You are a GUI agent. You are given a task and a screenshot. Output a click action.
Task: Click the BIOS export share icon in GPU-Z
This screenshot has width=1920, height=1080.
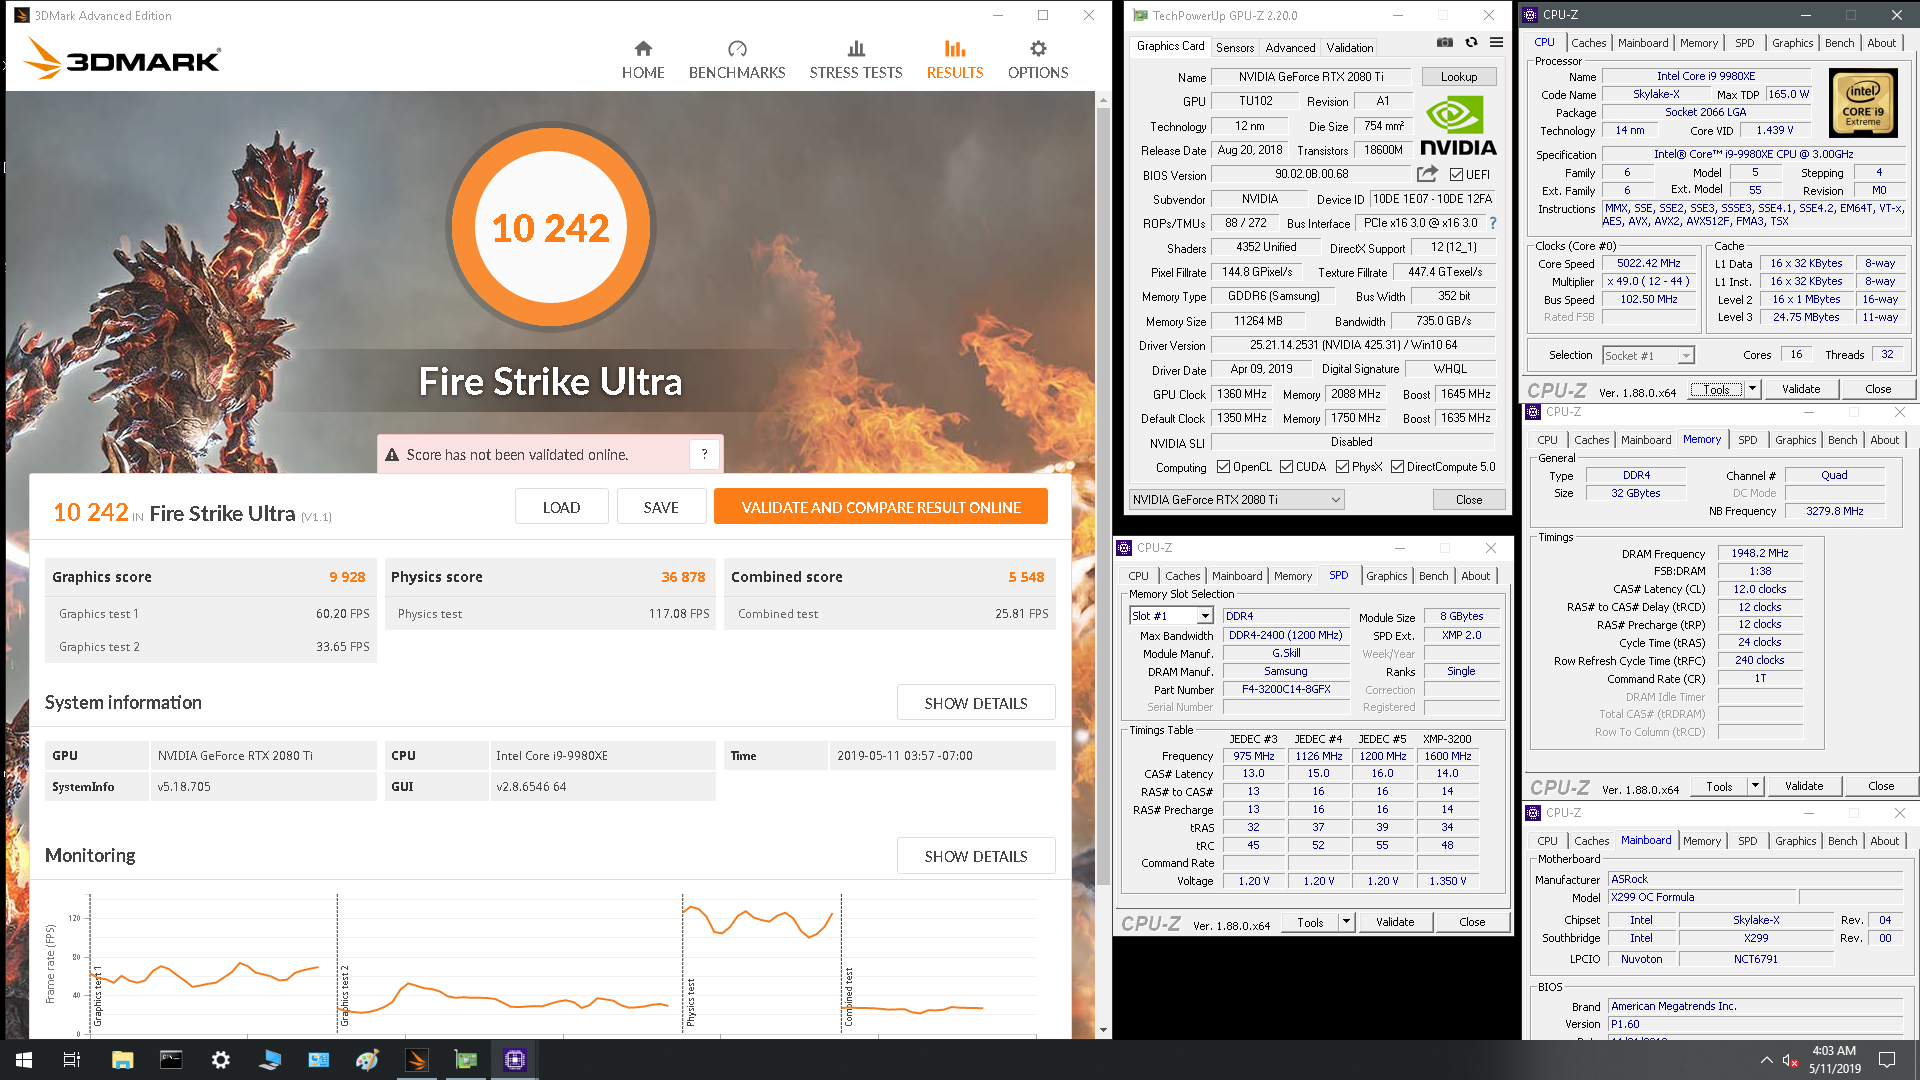coord(1427,174)
